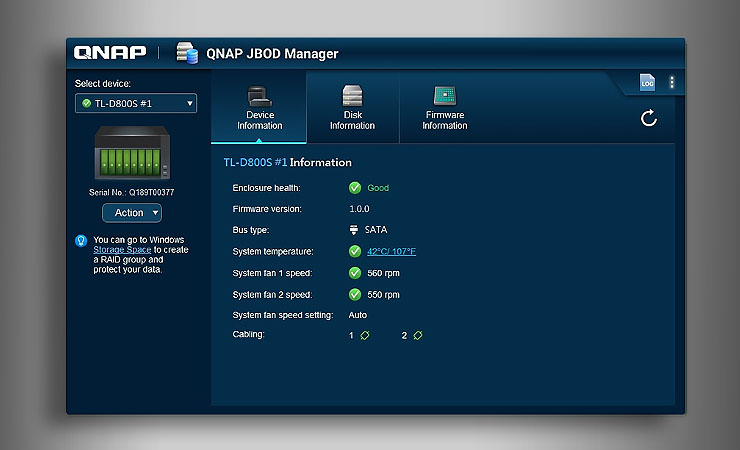The height and width of the screenshot is (450, 740).
Task: Open the LOG viewer icon
Action: click(647, 83)
